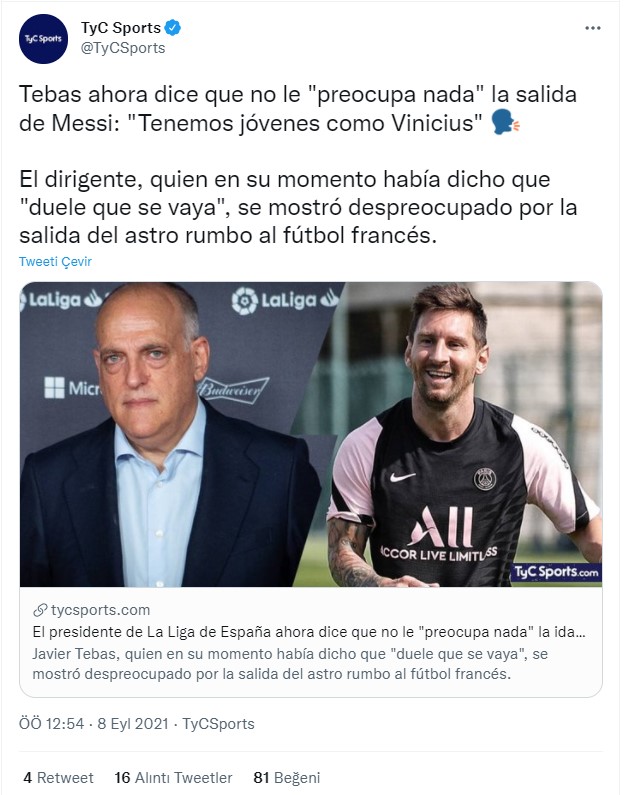Click the tweet's main text about Tebas
This screenshot has height=795, width=624.
pos(298,165)
